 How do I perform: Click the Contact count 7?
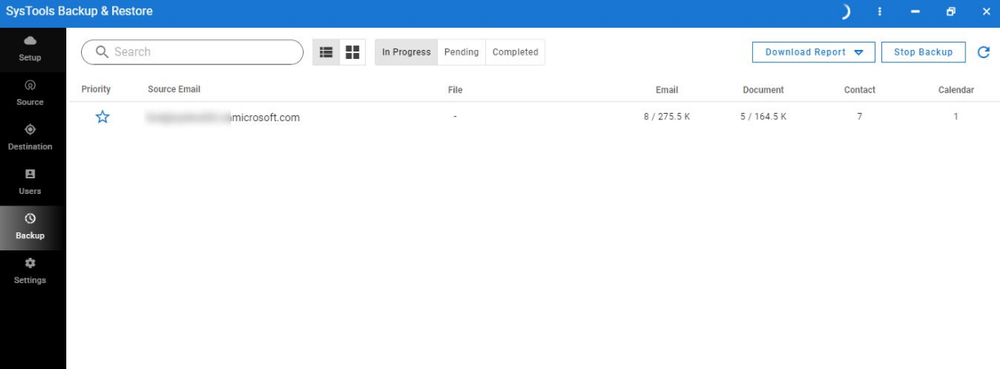(860, 117)
